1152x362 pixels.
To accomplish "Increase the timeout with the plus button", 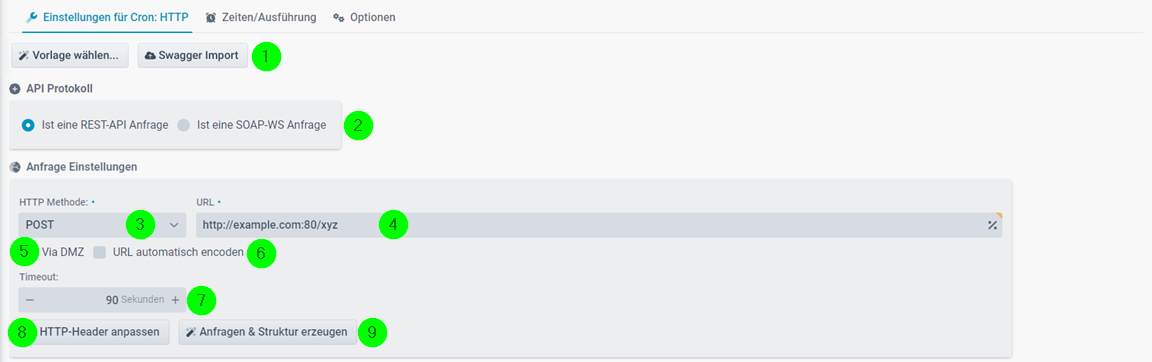I will [x=175, y=300].
